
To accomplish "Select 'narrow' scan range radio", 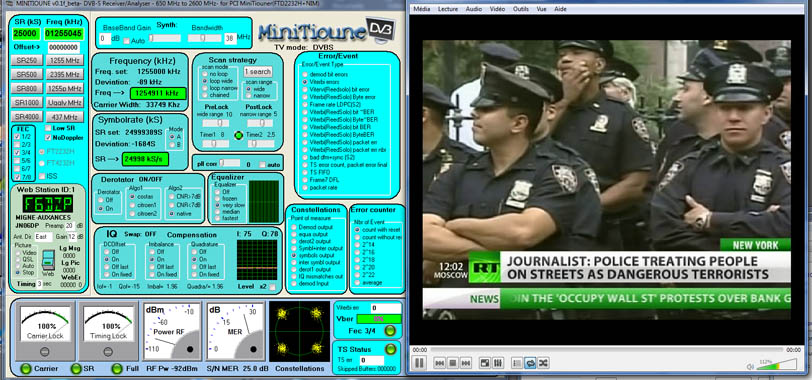I will tap(248, 95).
